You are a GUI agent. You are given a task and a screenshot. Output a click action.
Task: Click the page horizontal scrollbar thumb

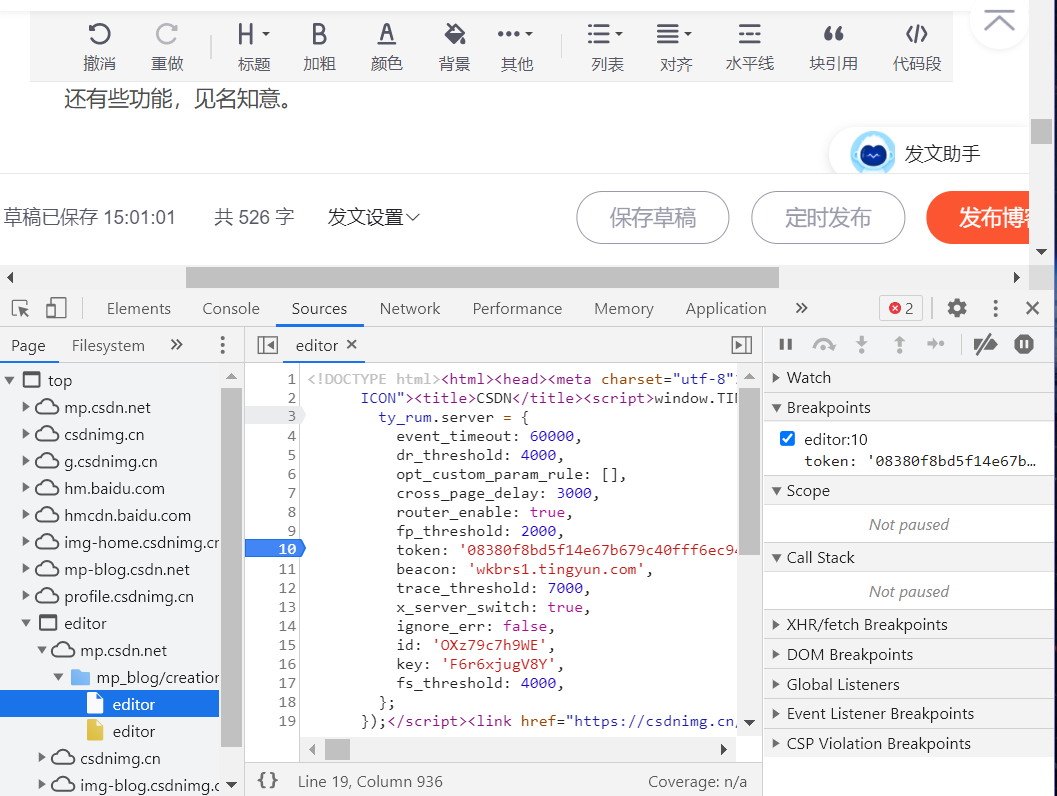(482, 277)
